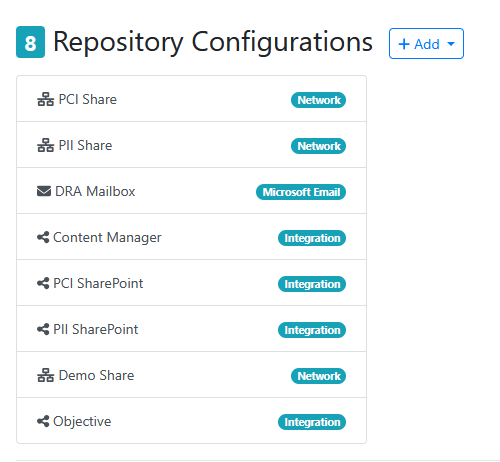Click the envelope icon beside DRA Mailbox
The width and height of the screenshot is (500, 462).
pyautogui.click(x=44, y=191)
